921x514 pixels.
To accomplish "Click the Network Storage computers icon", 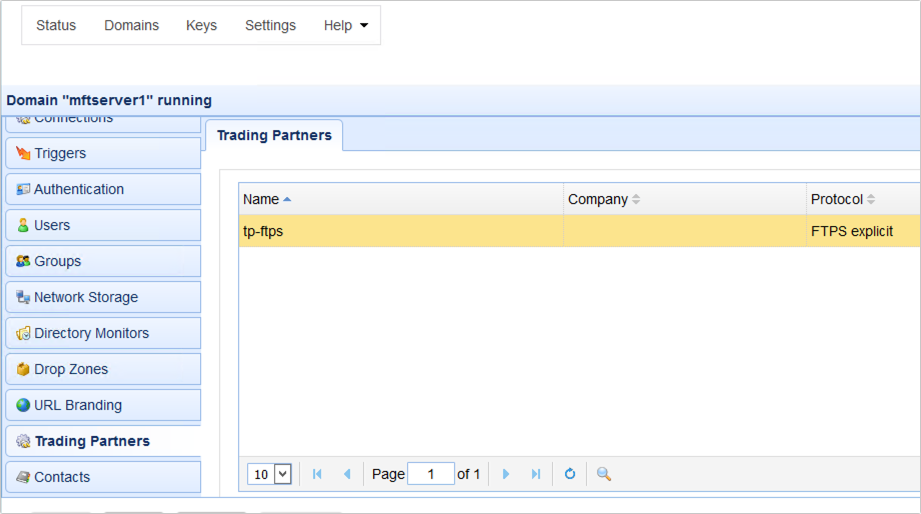I will (23, 297).
